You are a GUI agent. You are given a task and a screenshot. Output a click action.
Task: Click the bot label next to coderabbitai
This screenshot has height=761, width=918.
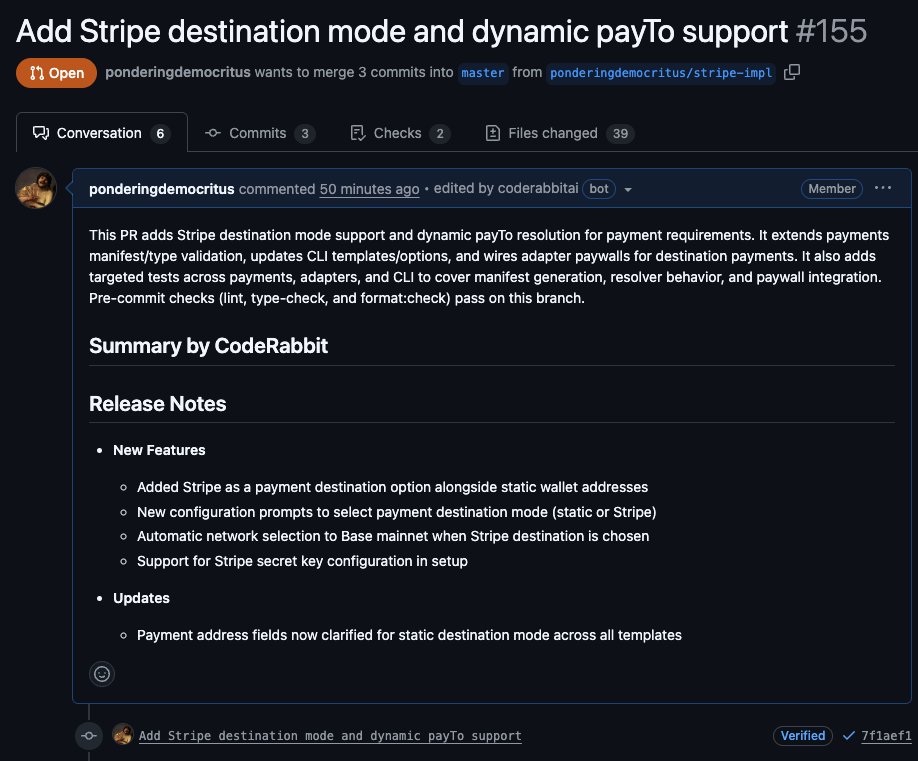[x=599, y=188]
